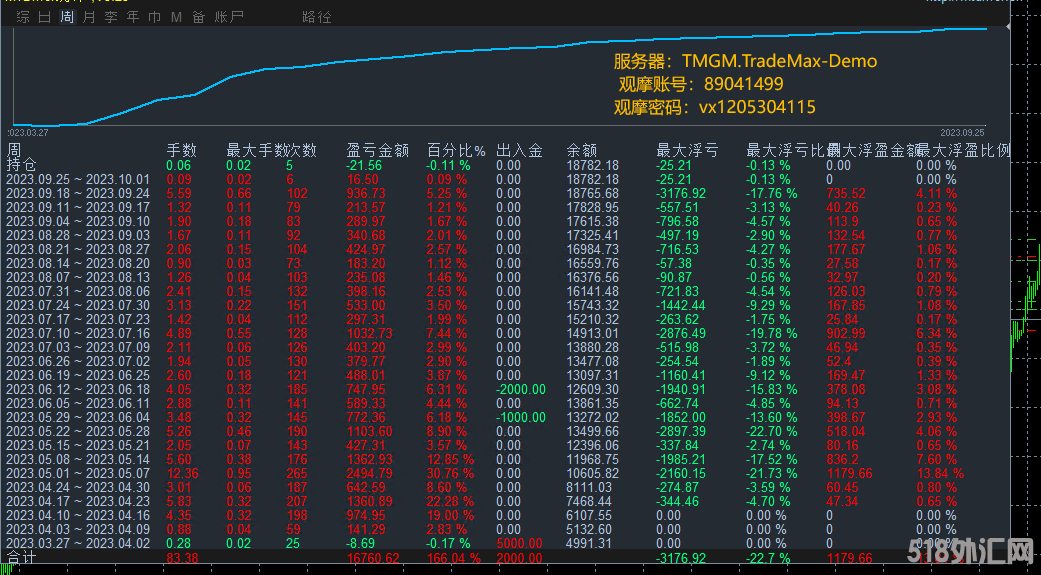
Task: Select the 2023.08.07 ~ 2023.08.13 week row
Action: tap(481, 277)
